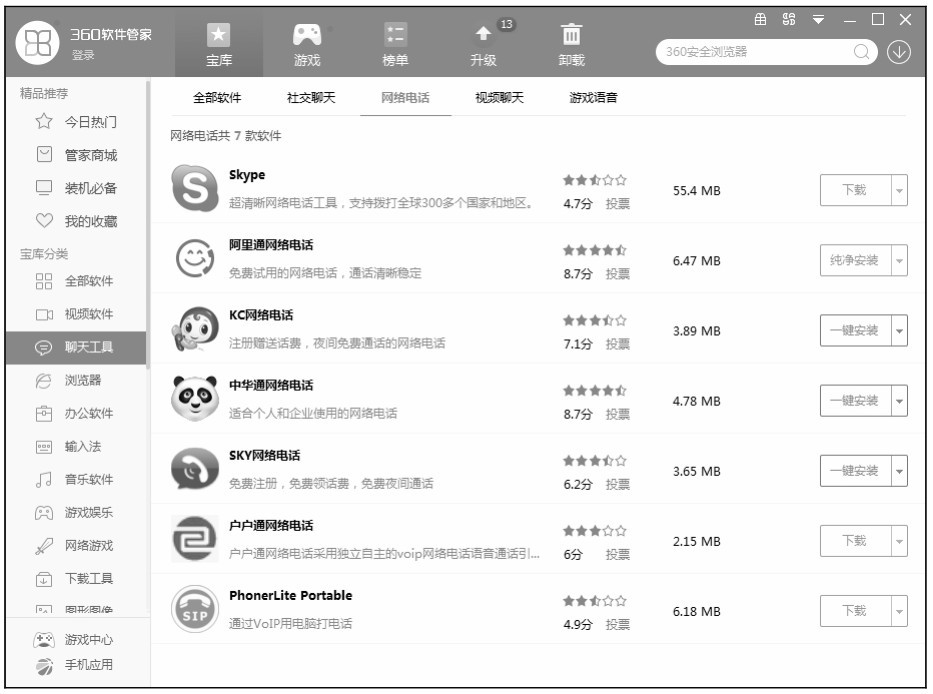
Task: Select 输入法 category
Action: point(68,446)
